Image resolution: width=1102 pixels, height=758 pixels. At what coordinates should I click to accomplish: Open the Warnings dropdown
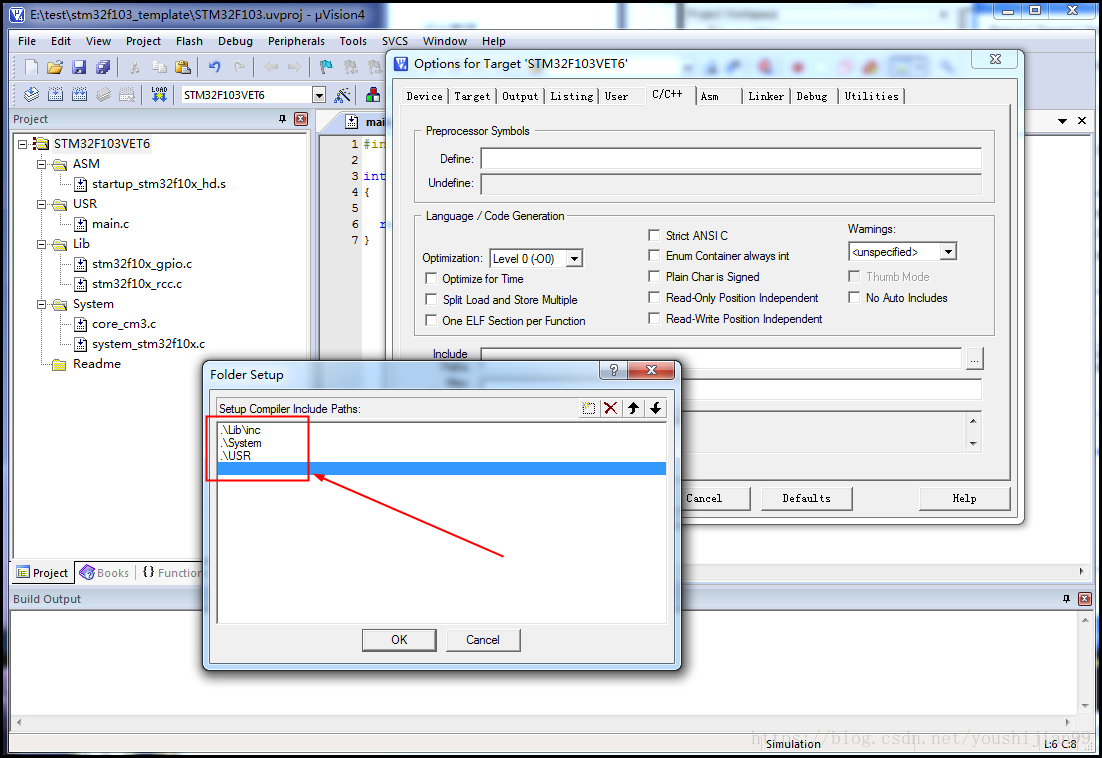pos(948,251)
